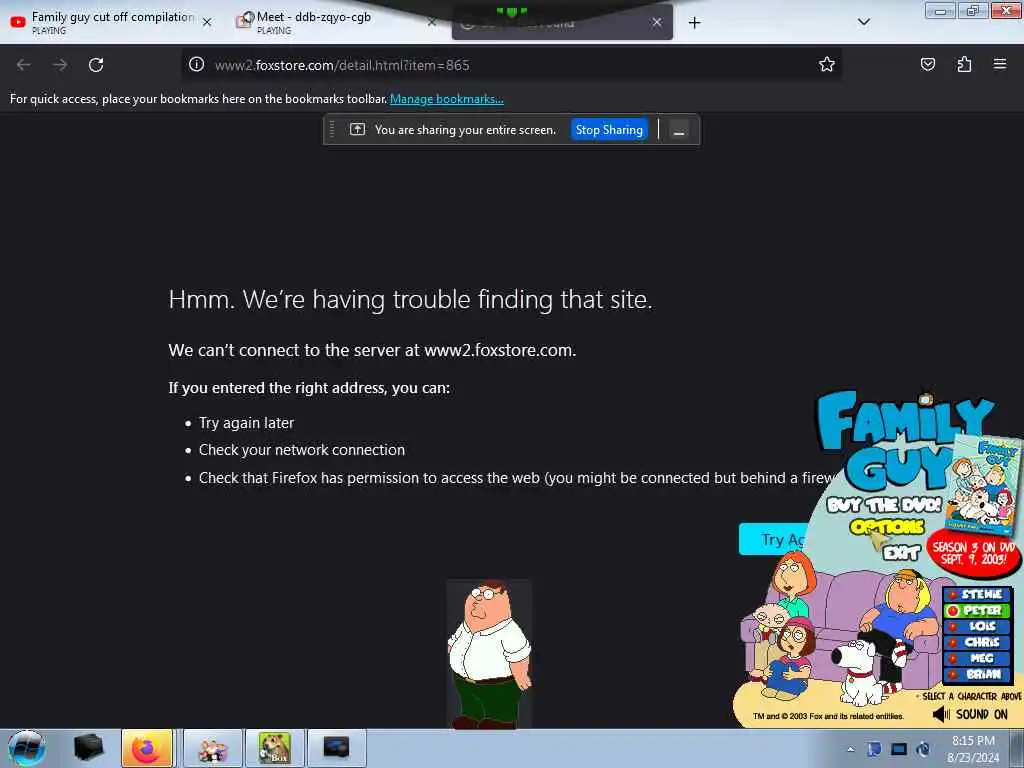Click Exit in the Family Guy widget
The height and width of the screenshot is (768, 1024).
tap(901, 553)
